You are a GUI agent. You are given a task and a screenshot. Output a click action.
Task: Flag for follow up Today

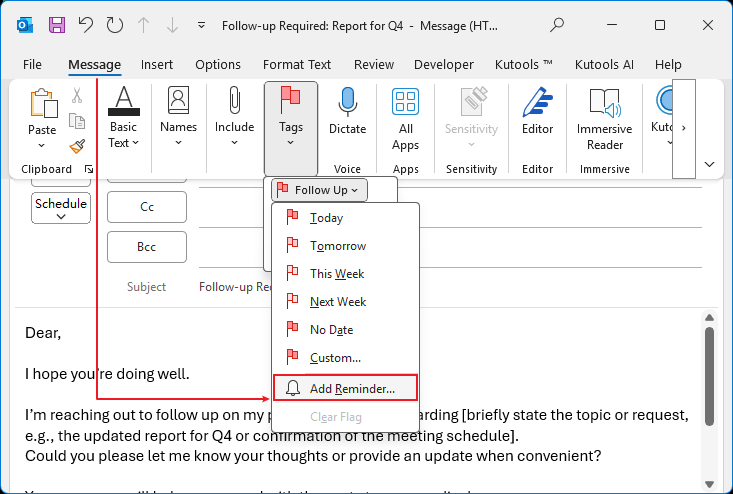(345, 218)
